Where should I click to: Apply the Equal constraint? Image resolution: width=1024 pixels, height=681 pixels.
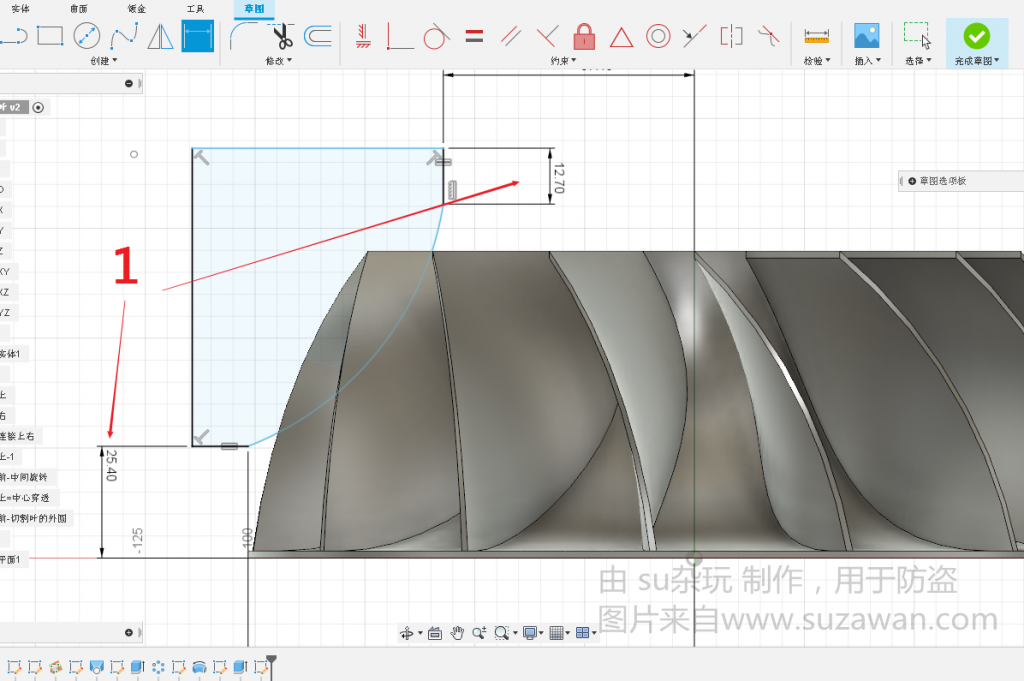[x=474, y=36]
